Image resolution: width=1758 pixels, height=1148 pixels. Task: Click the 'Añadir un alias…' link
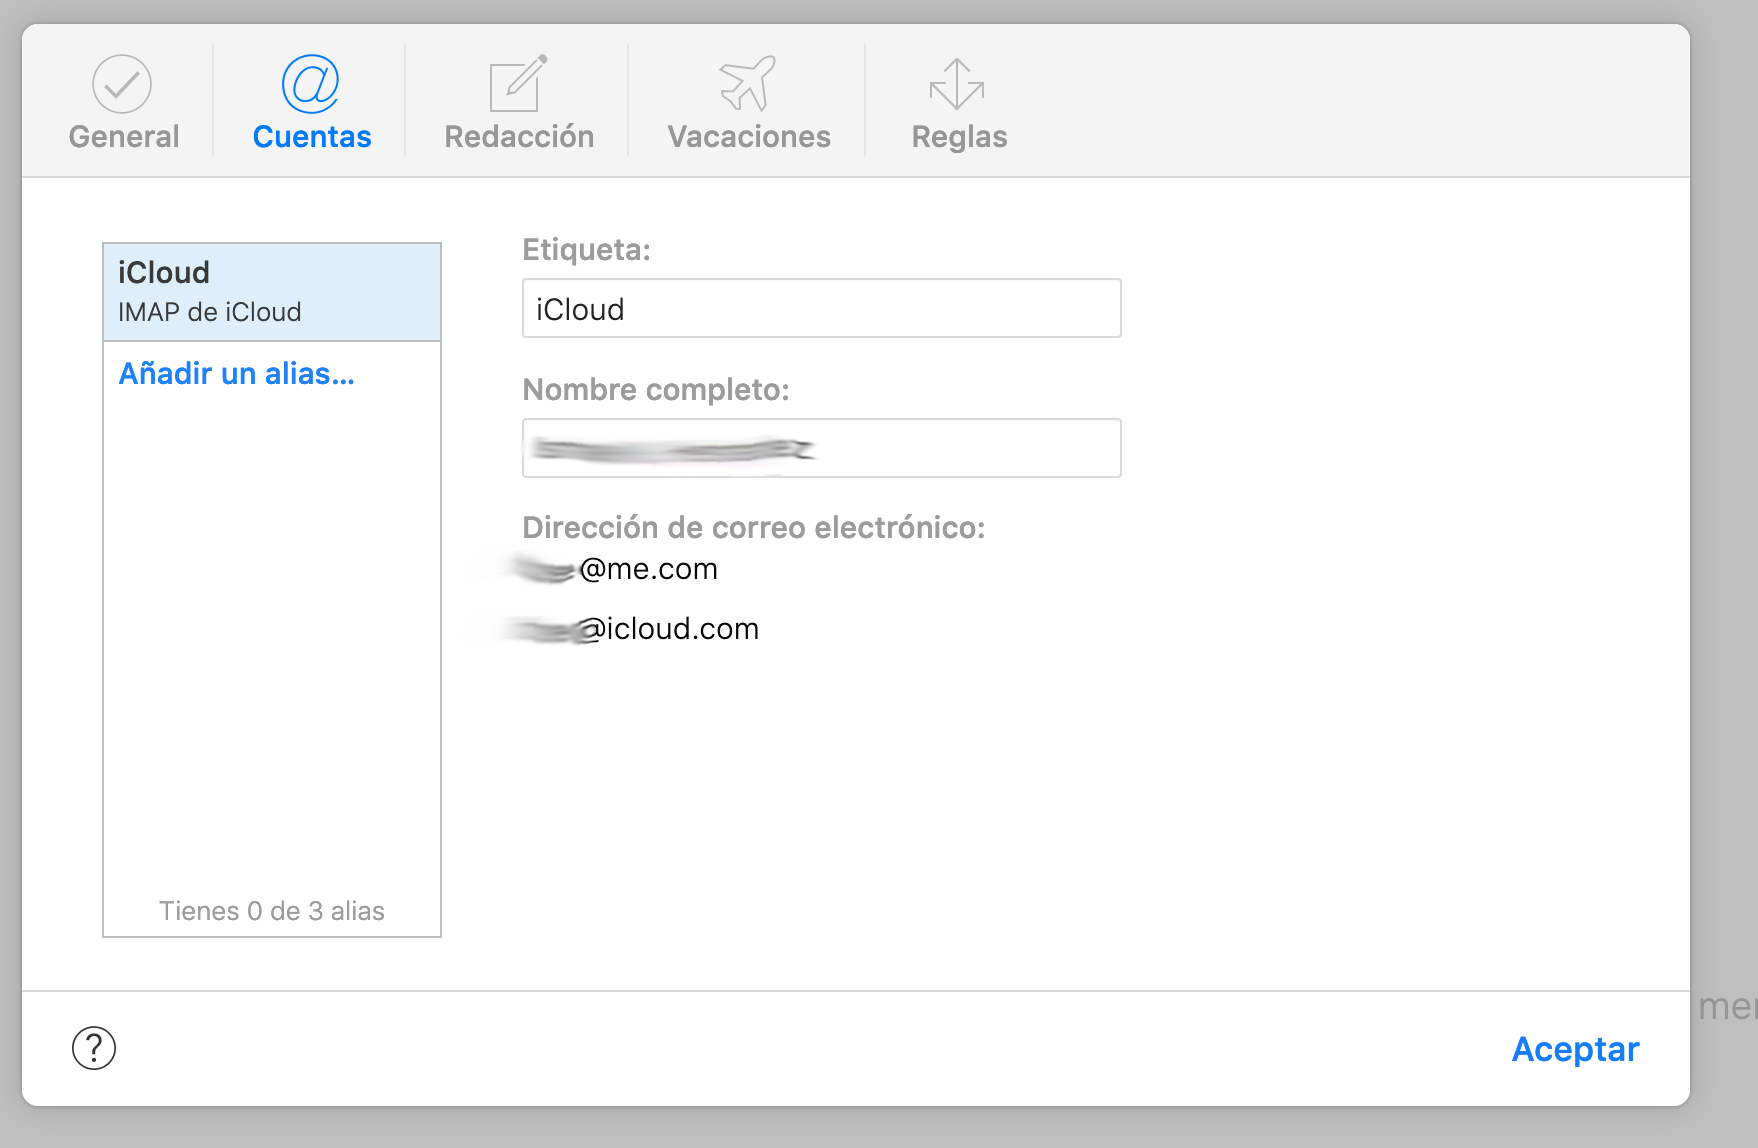[237, 374]
